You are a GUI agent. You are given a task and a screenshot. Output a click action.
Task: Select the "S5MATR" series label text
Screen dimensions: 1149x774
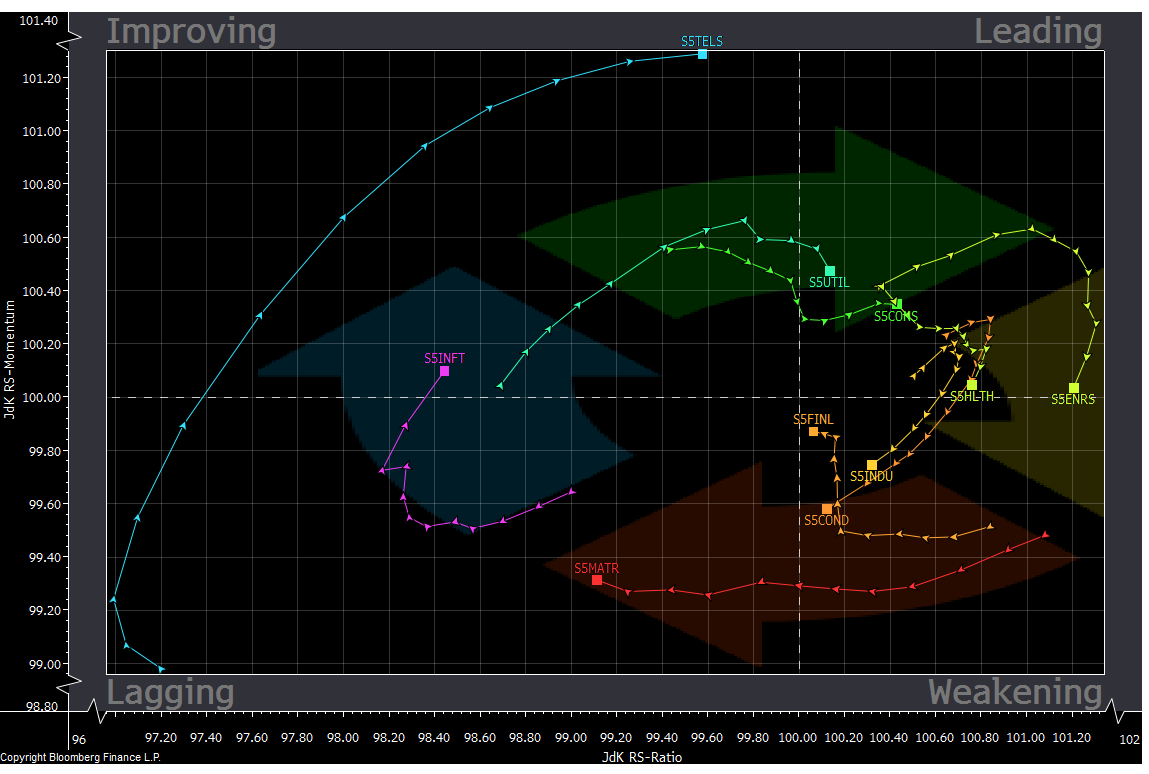pyautogui.click(x=596, y=569)
